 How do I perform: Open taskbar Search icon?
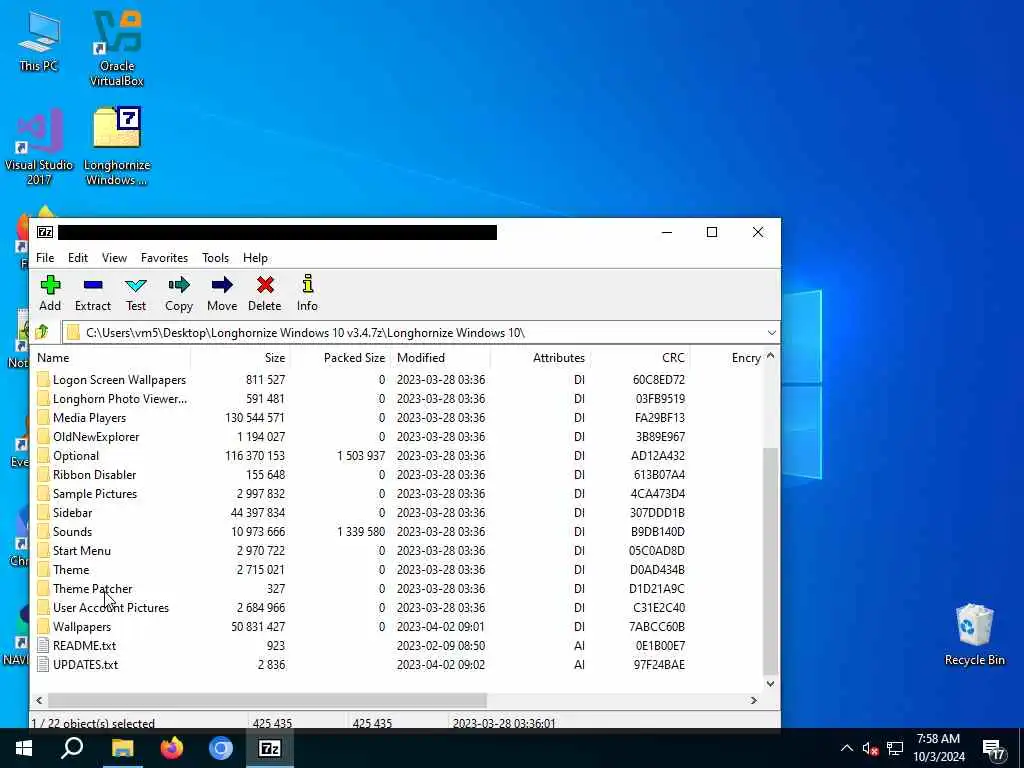(72, 748)
